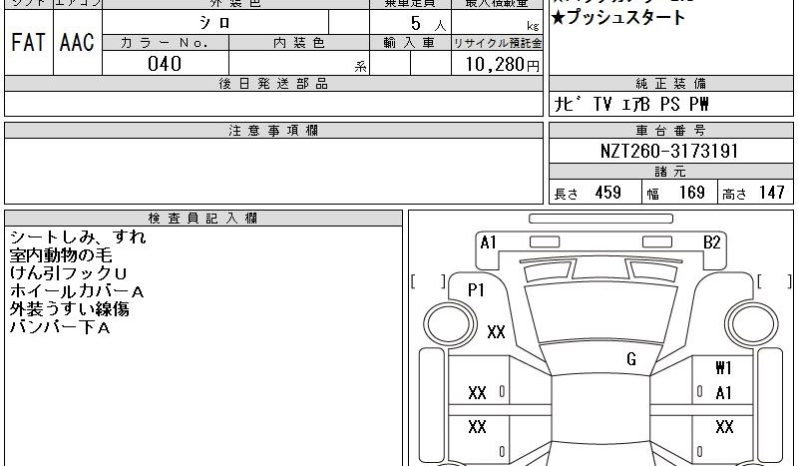Click the kg unit in max load cell
The image size is (798, 466).
[533, 26]
